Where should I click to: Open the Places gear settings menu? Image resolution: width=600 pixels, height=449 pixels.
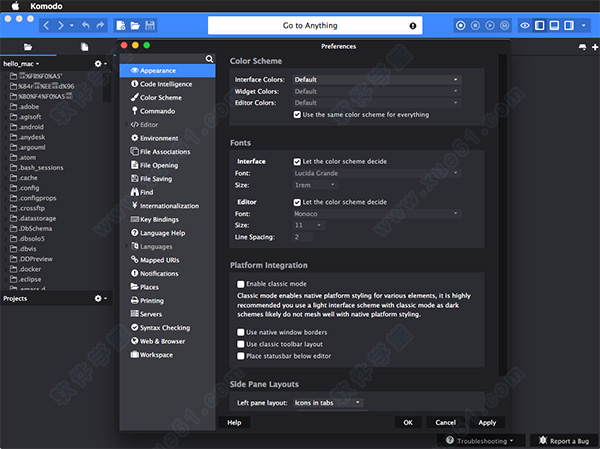point(100,64)
